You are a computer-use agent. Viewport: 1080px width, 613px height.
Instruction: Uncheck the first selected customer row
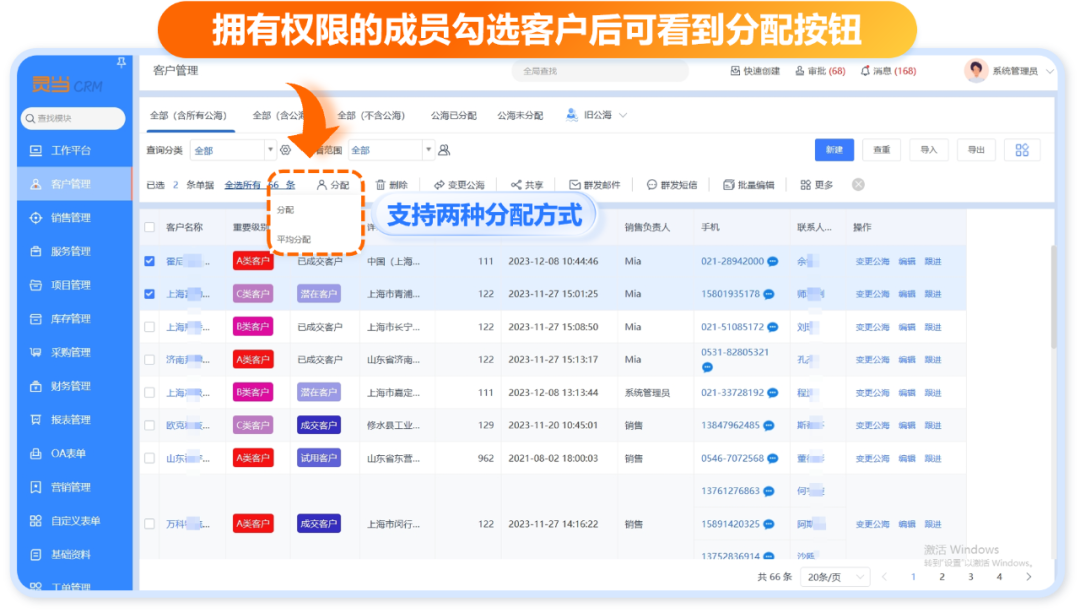point(149,261)
